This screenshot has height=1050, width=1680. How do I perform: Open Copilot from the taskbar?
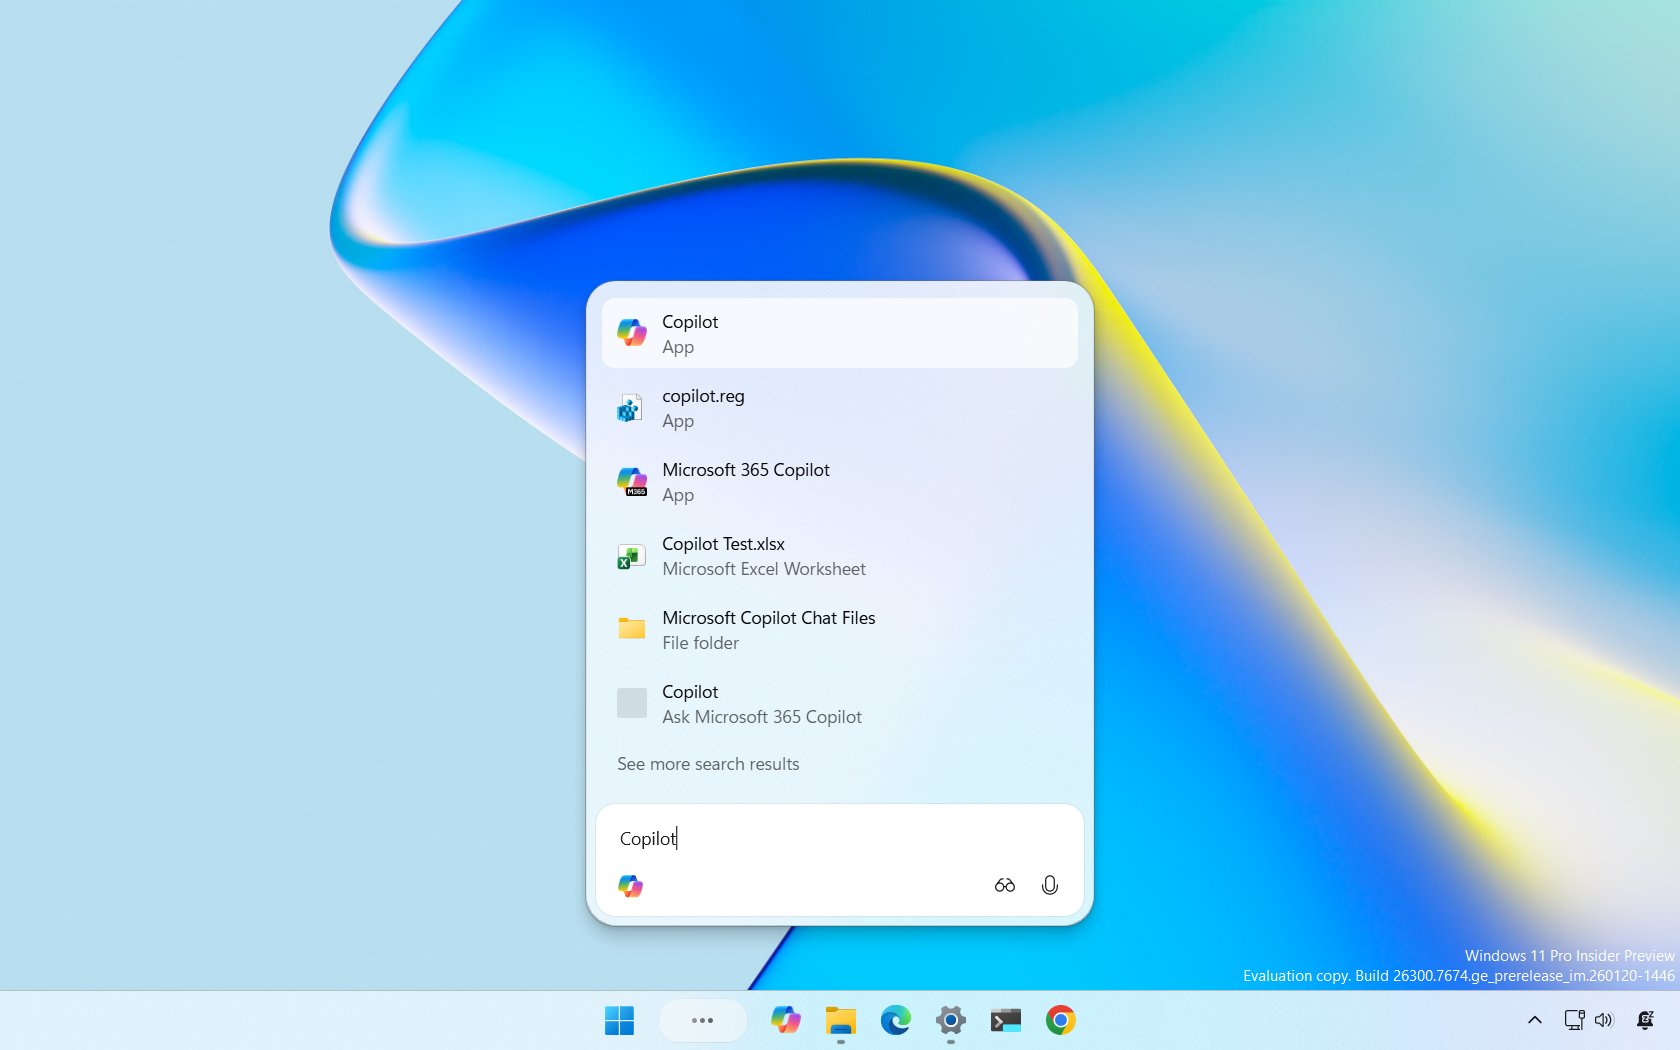pyautogui.click(x=786, y=1020)
